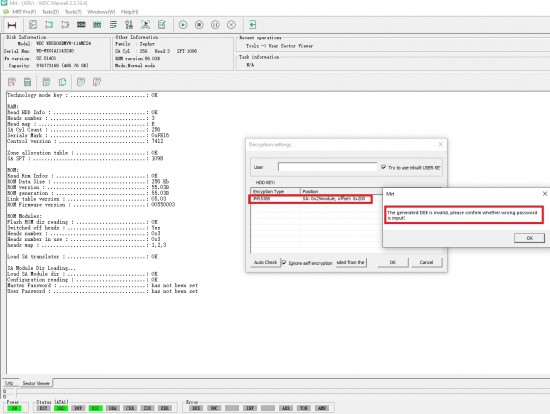Click the teal memory chip icon
The width and height of the screenshot is (550, 414).
(97, 25)
